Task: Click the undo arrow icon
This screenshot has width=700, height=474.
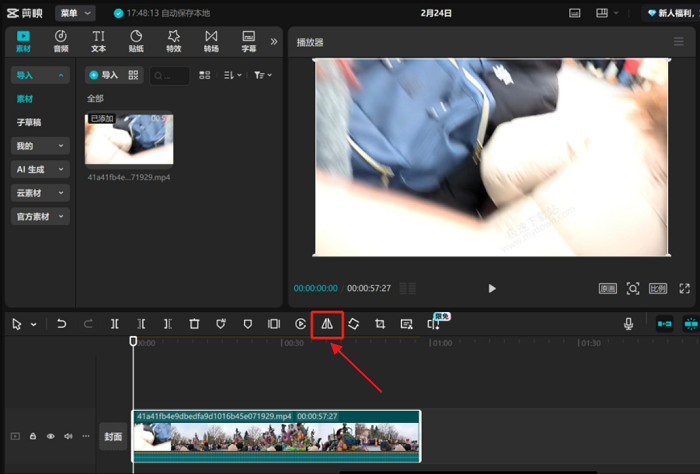Action: tap(61, 324)
